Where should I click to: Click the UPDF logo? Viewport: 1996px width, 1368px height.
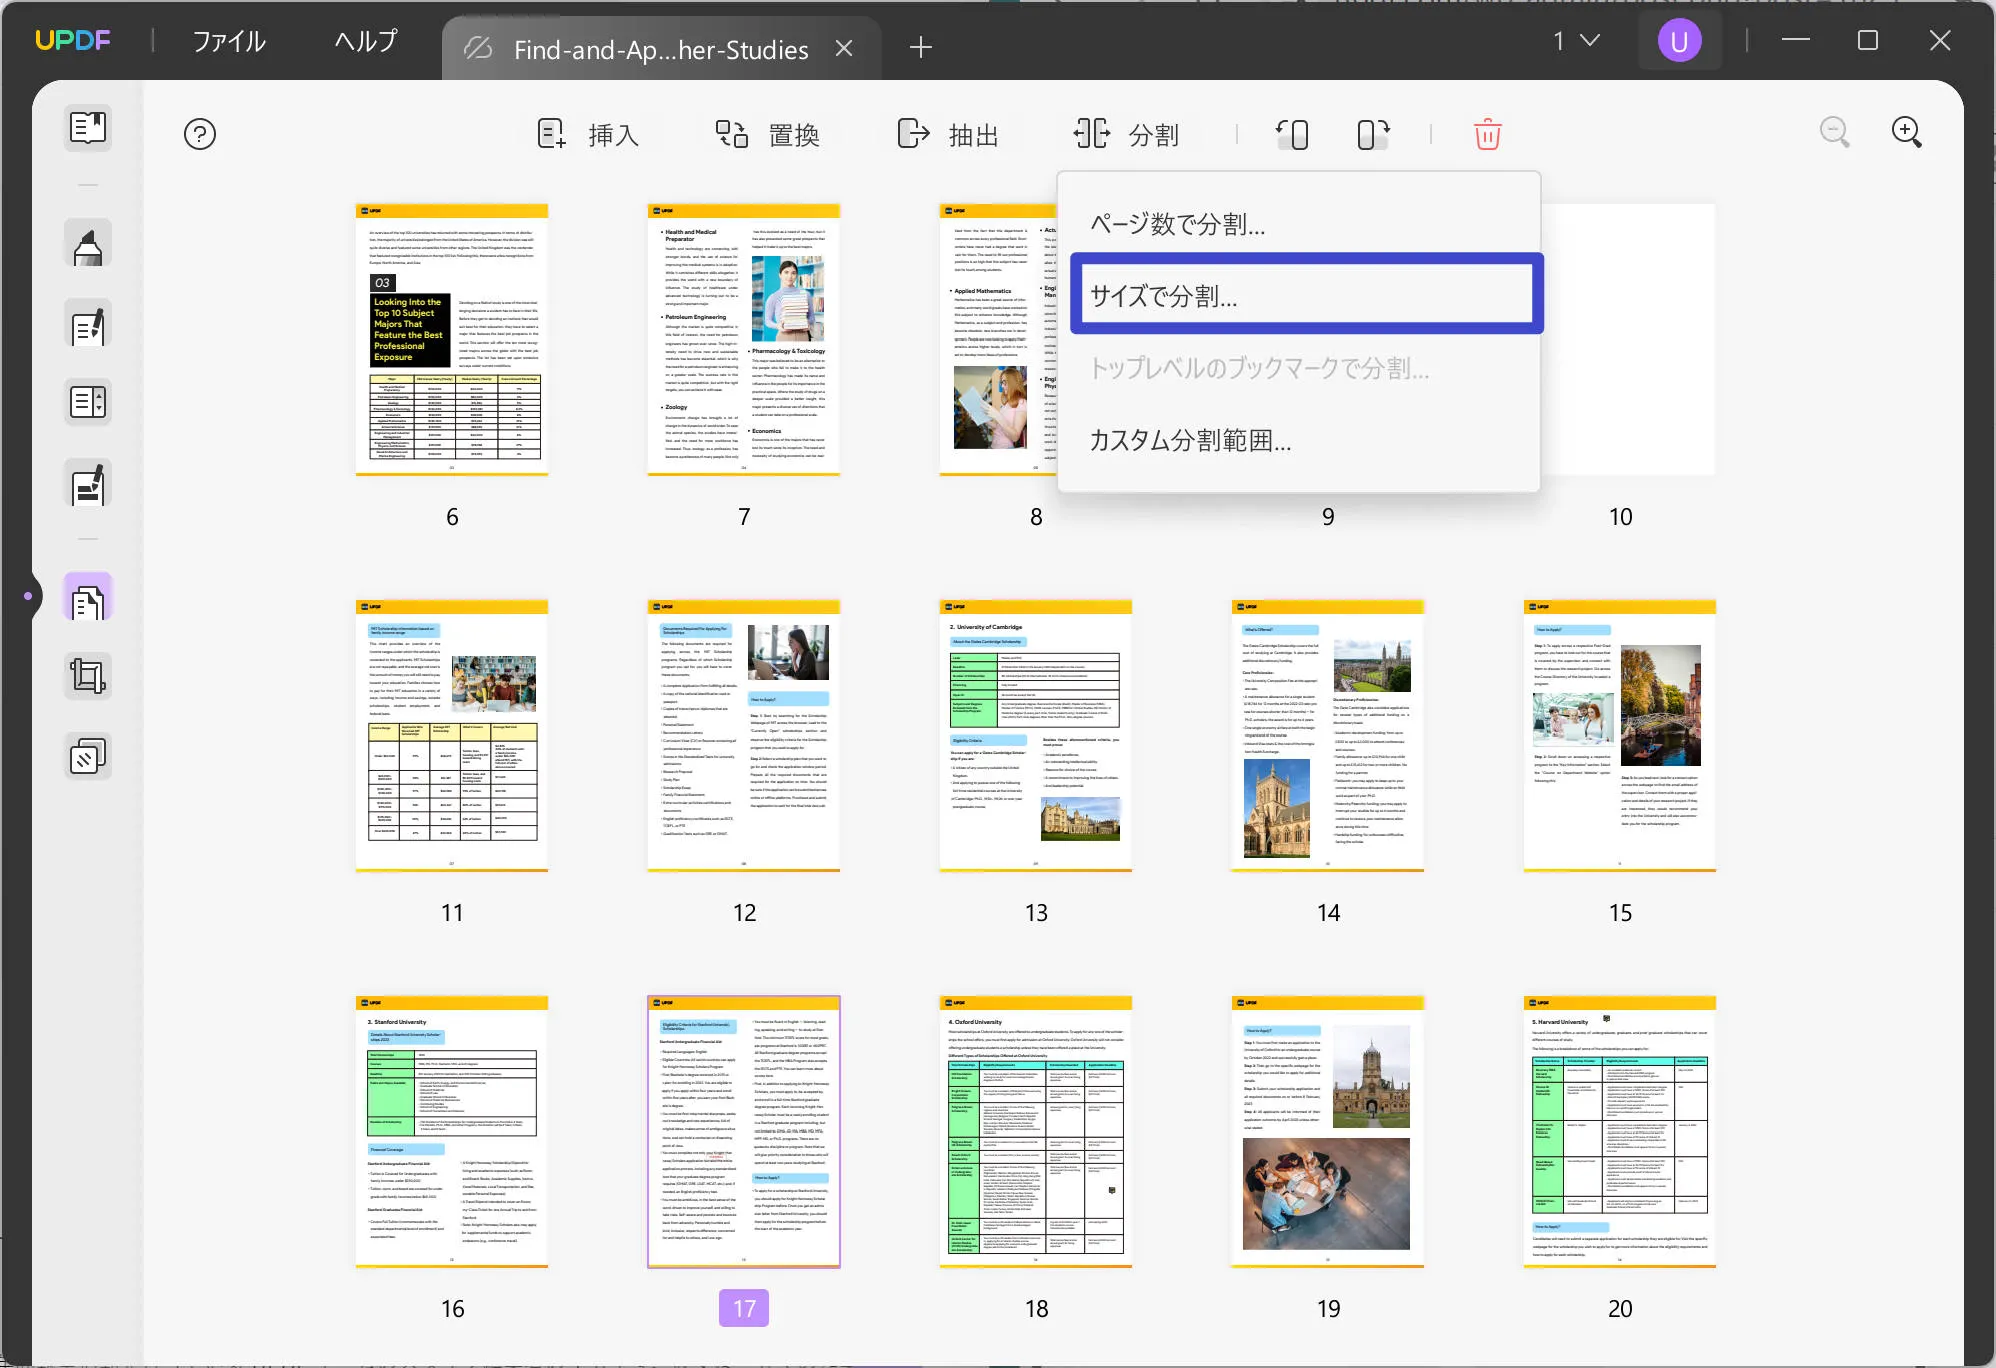(72, 40)
